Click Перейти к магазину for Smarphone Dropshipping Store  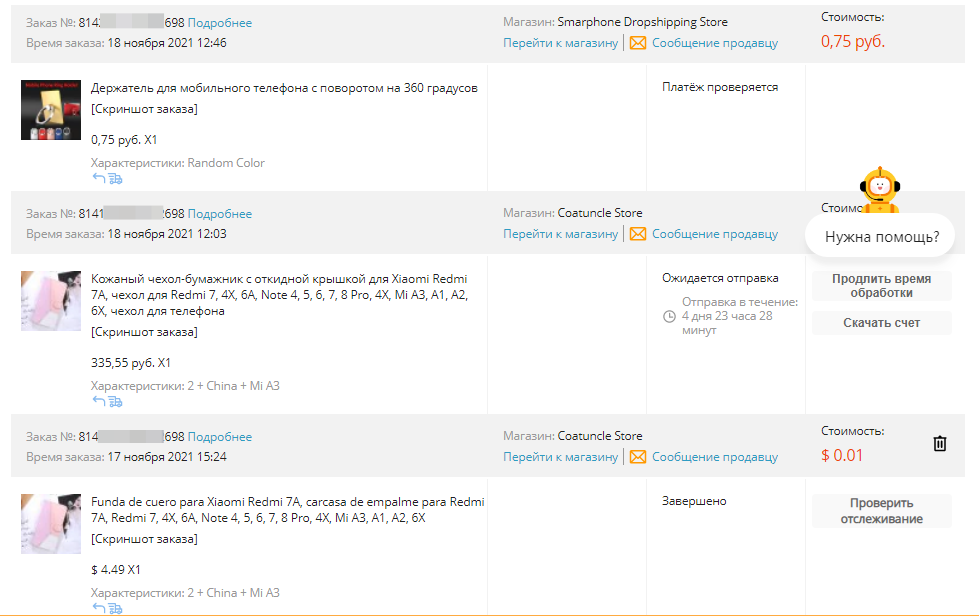(560, 43)
